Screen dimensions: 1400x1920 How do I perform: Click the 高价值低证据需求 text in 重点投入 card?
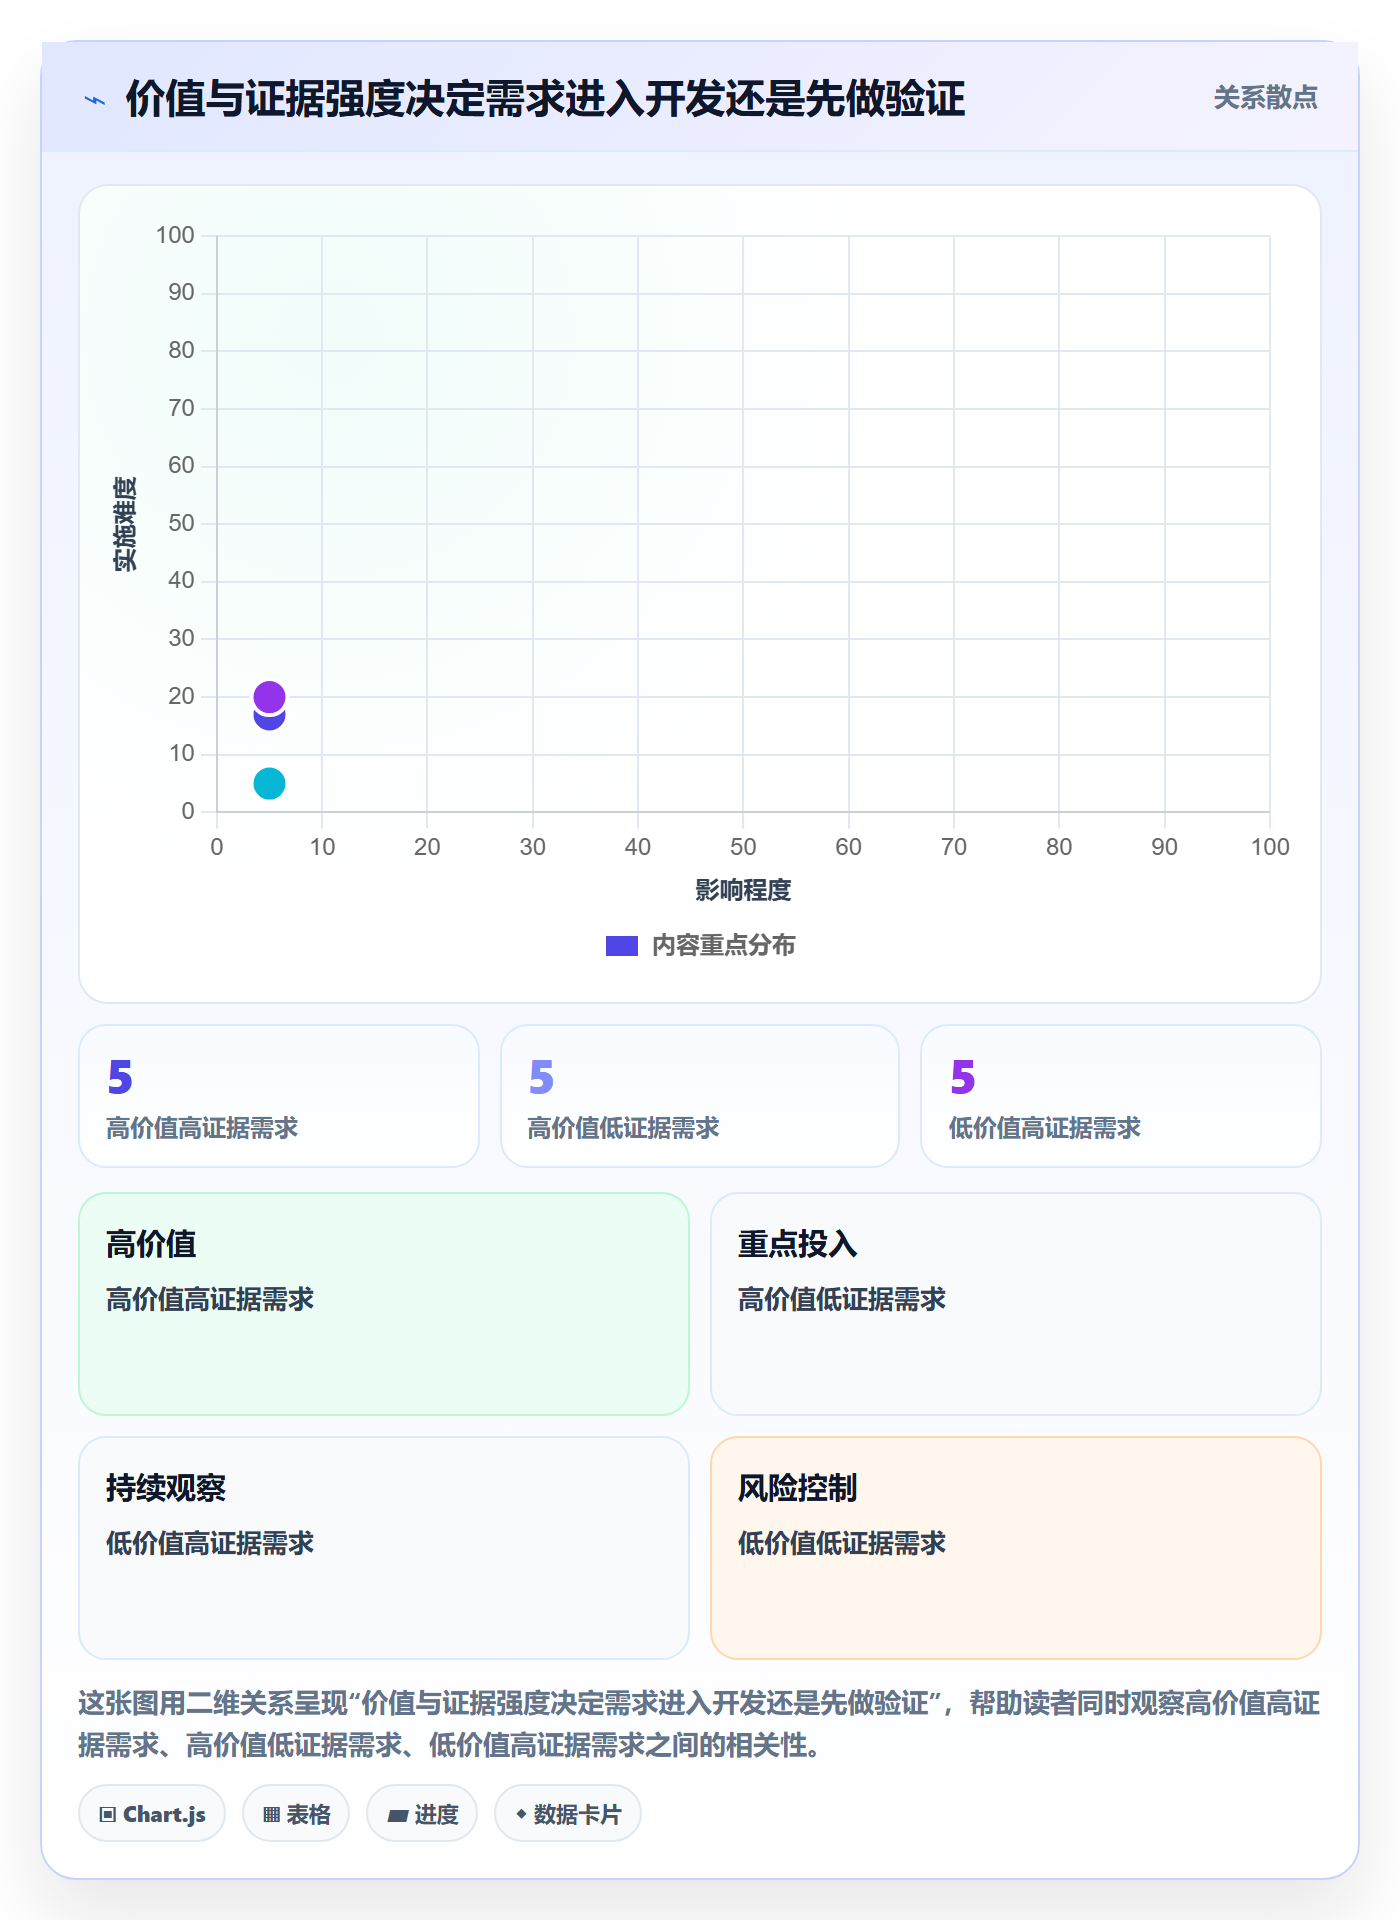(842, 1299)
